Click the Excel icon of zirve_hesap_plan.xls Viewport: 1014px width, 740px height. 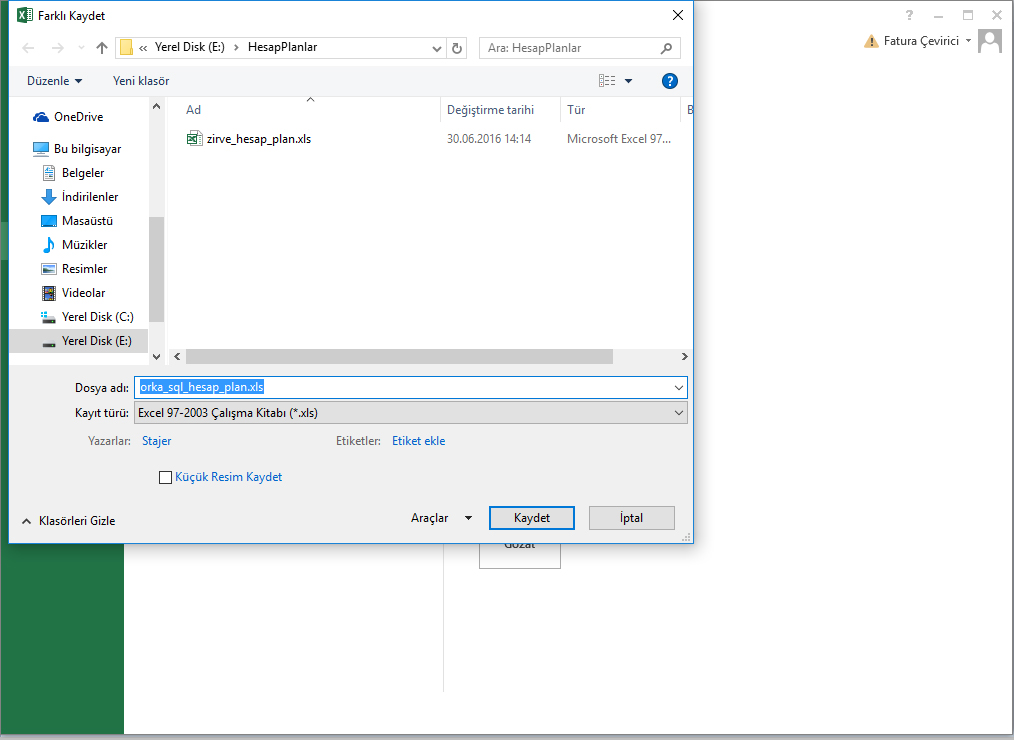point(194,138)
